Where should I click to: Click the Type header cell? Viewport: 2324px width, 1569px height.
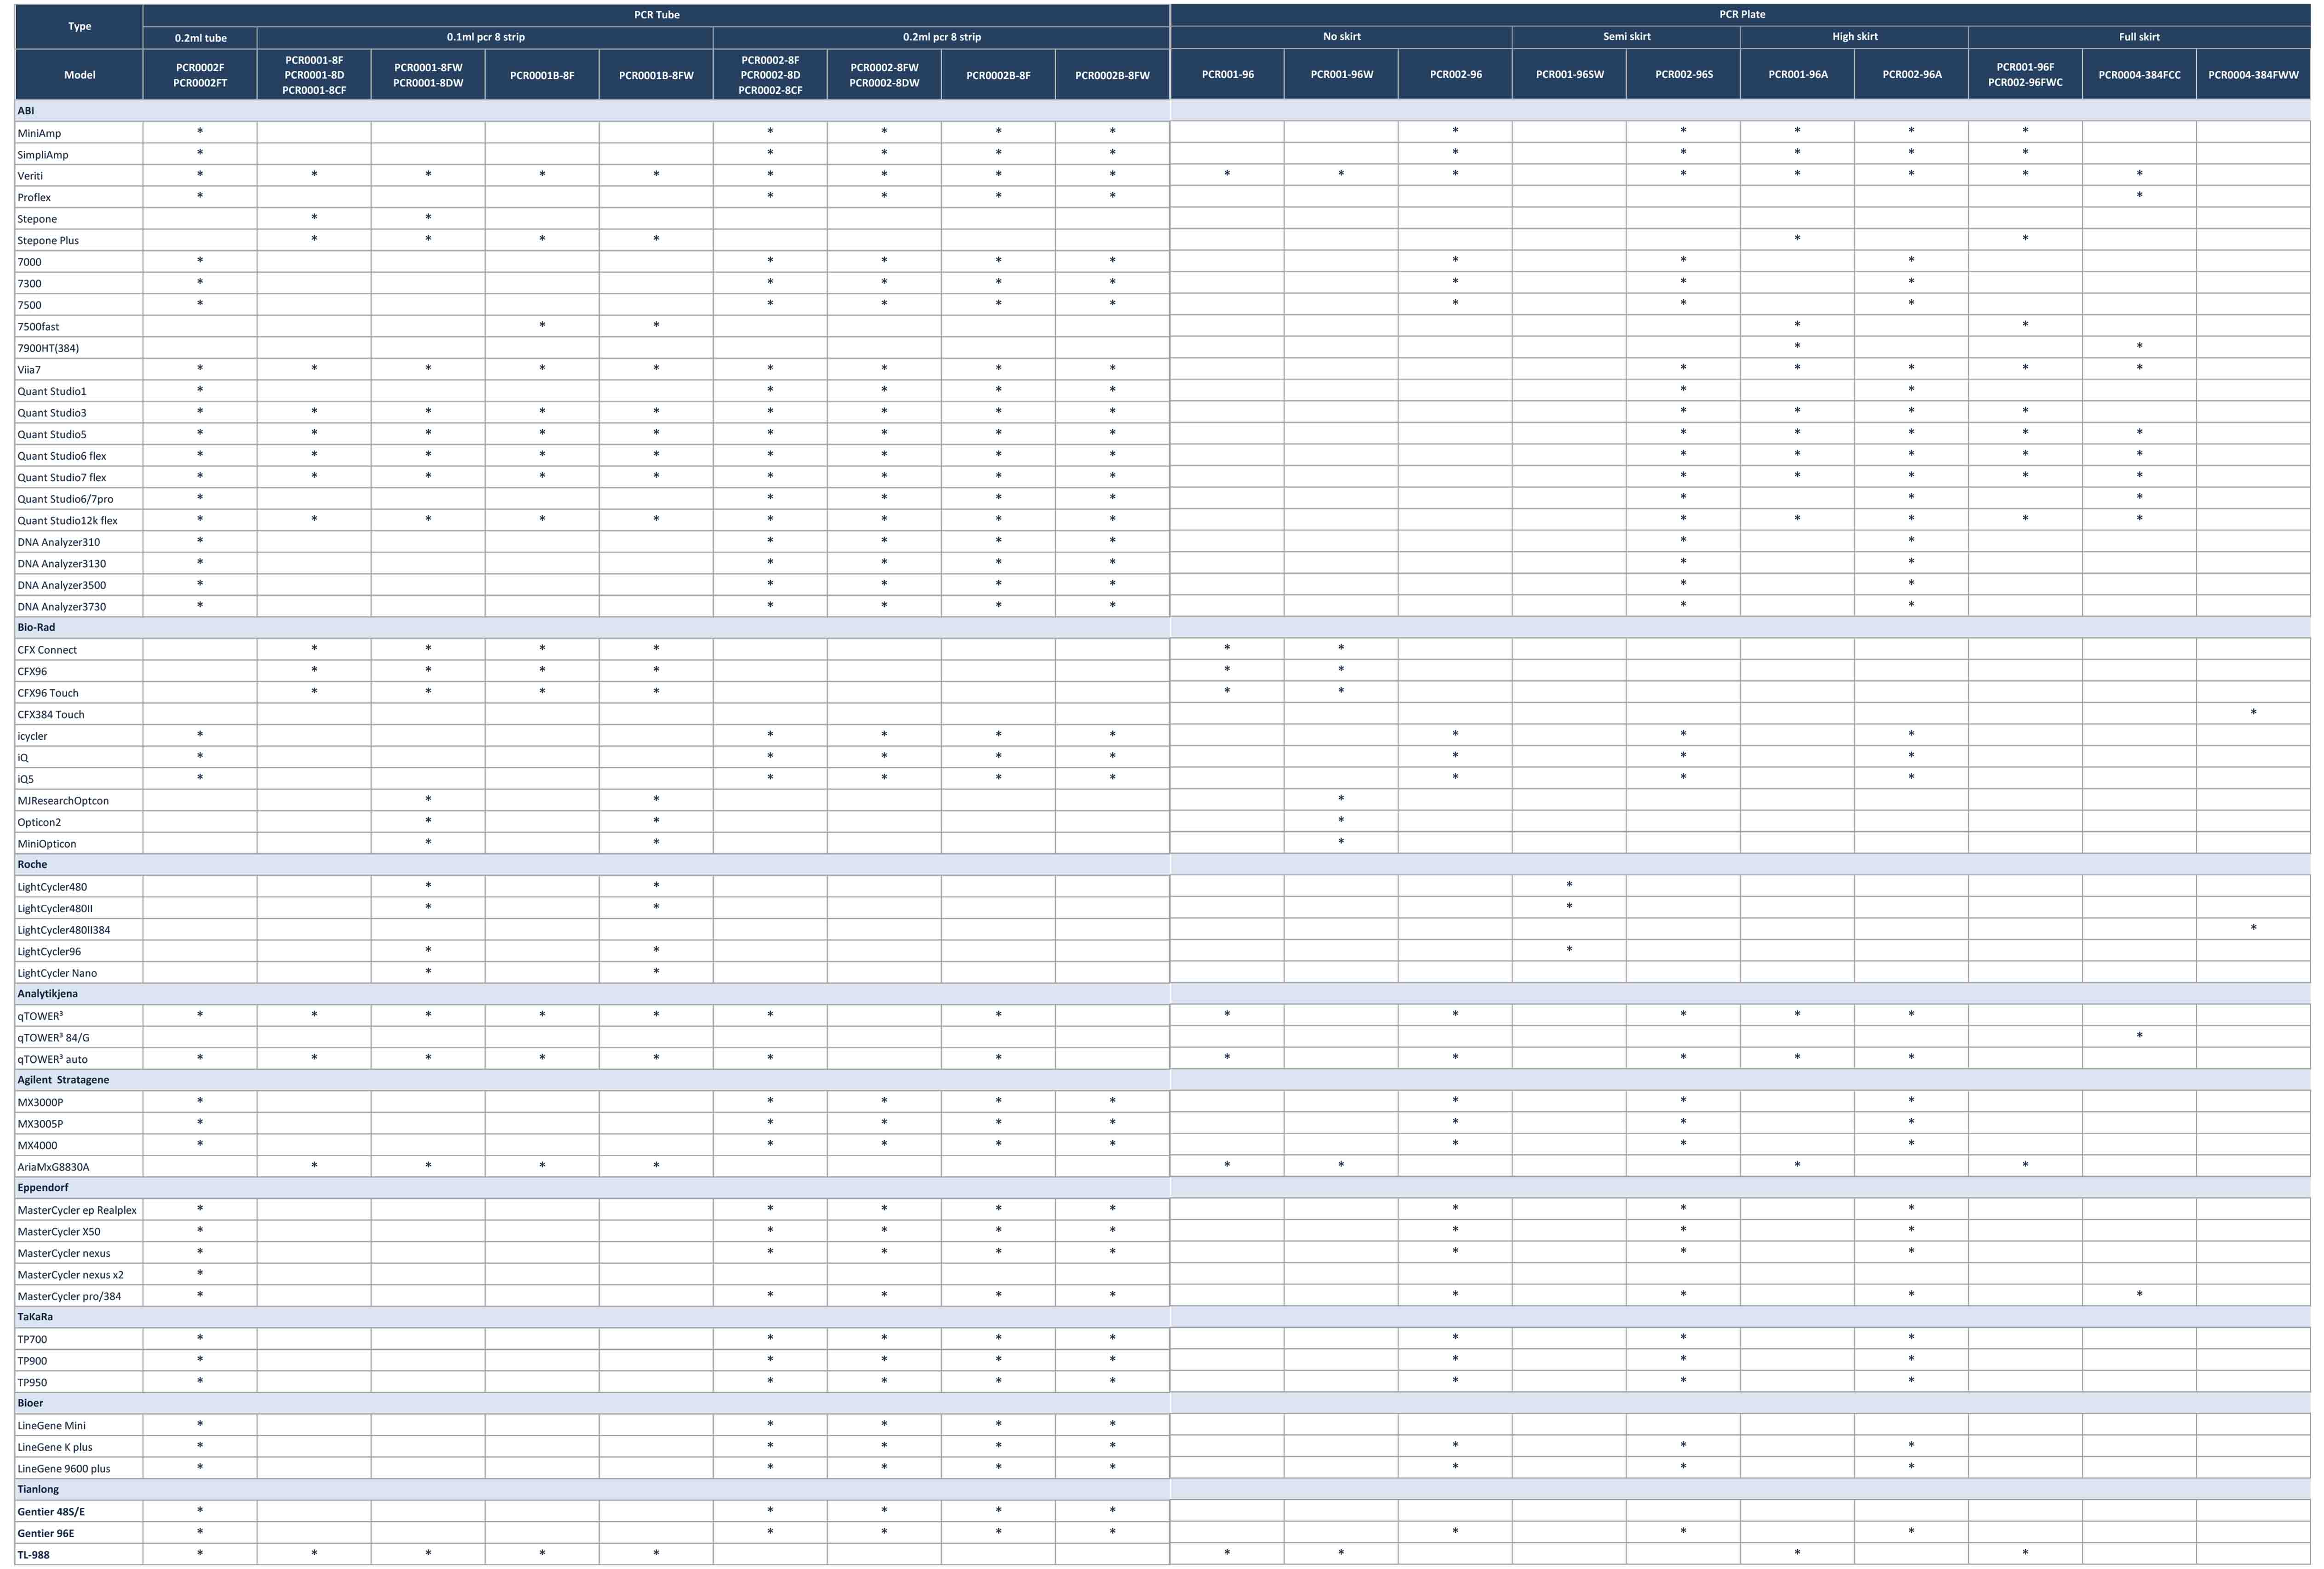click(x=79, y=26)
